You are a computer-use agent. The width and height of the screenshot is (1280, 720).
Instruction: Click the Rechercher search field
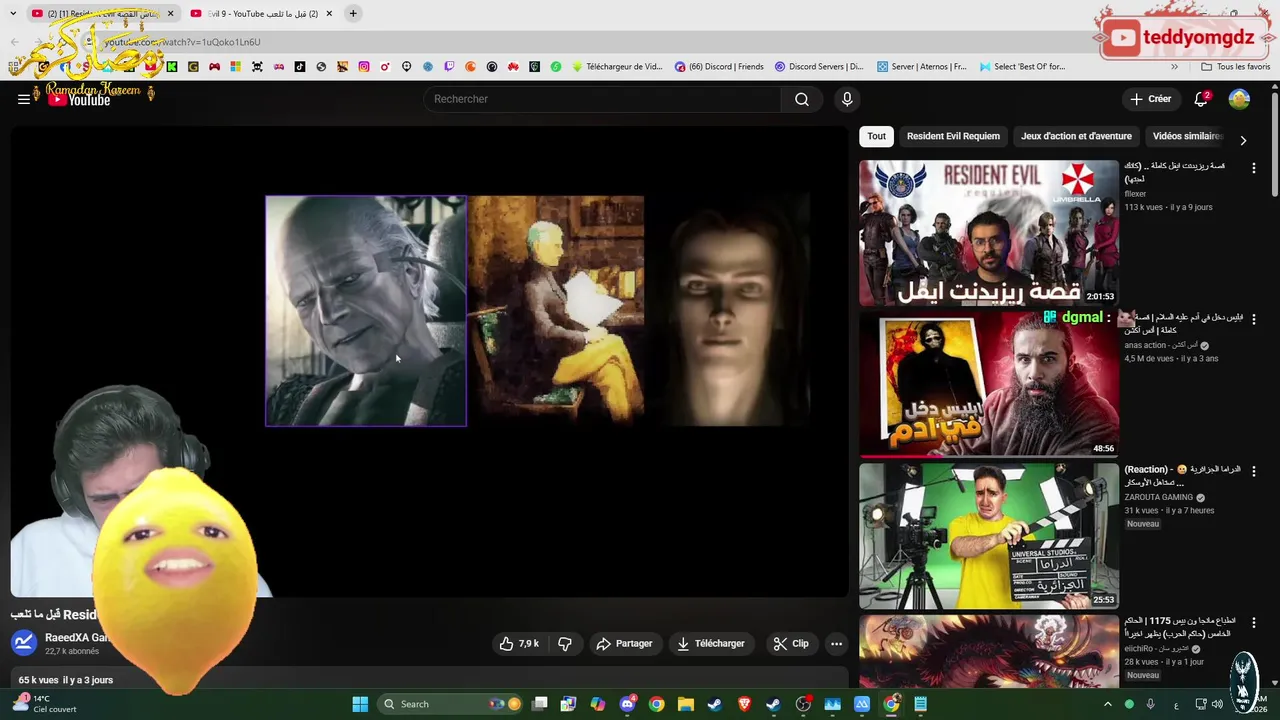coord(603,99)
